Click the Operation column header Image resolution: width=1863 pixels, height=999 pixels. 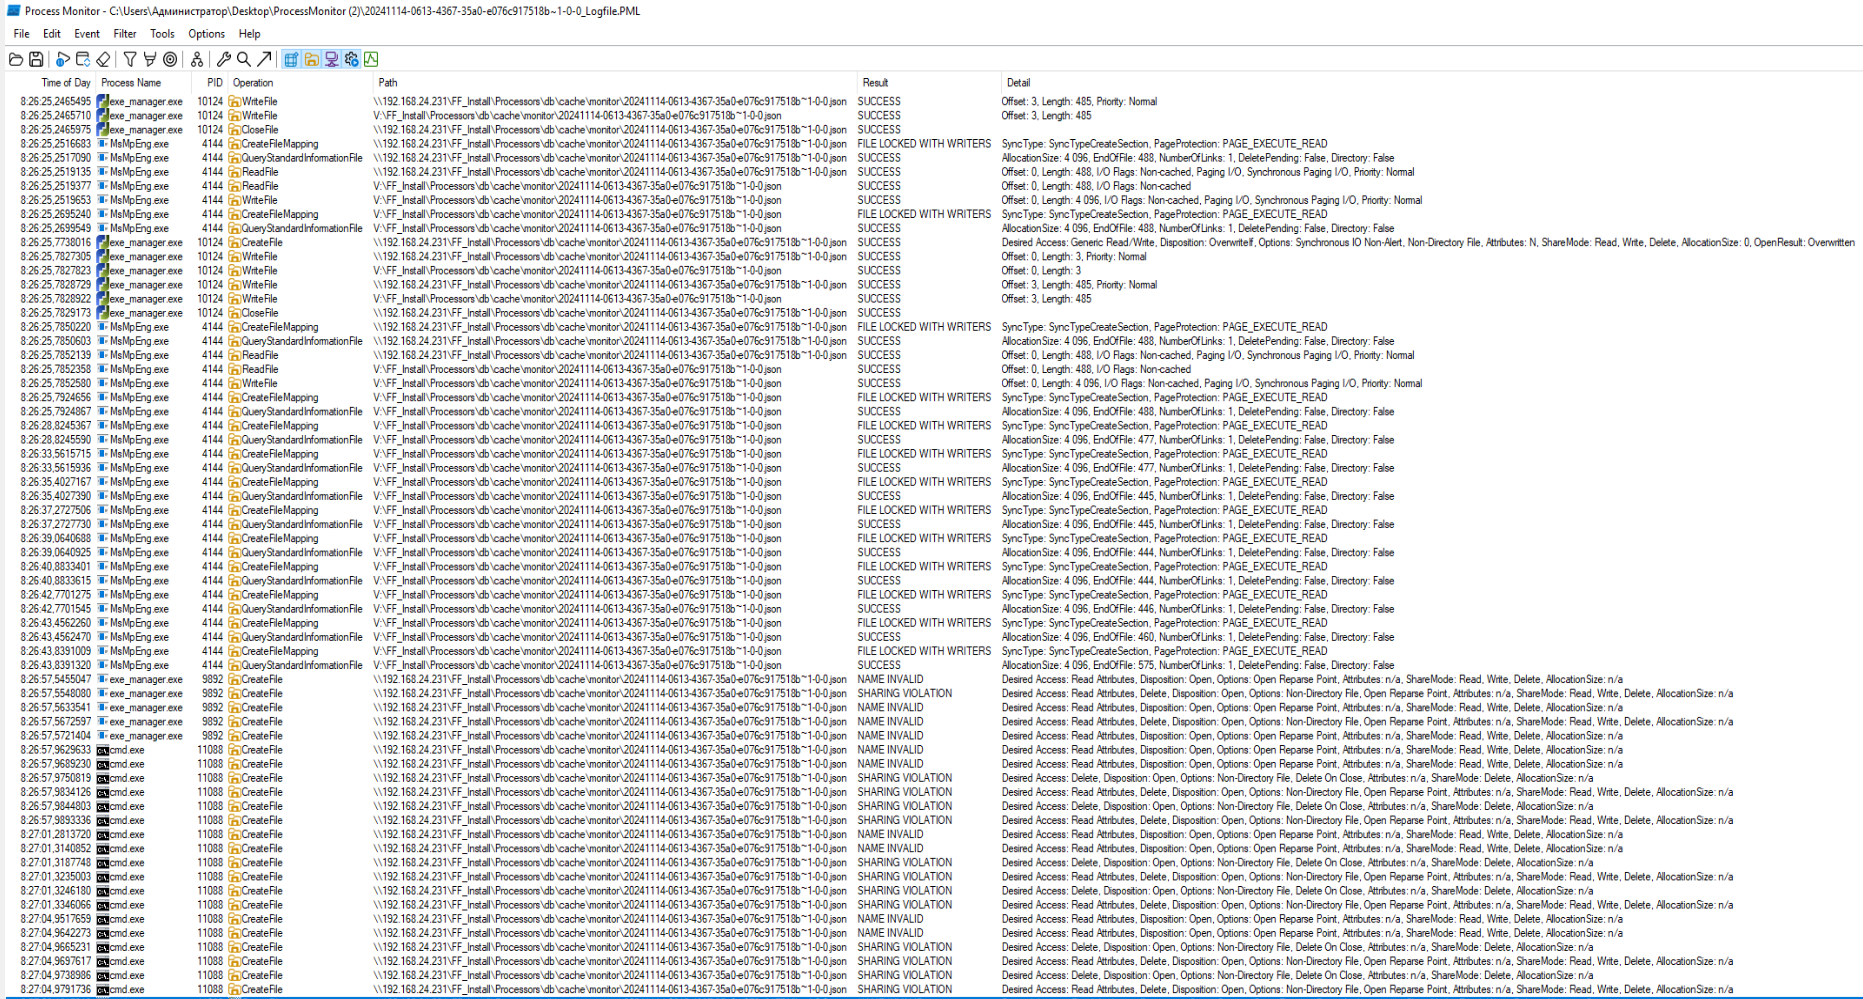point(253,83)
